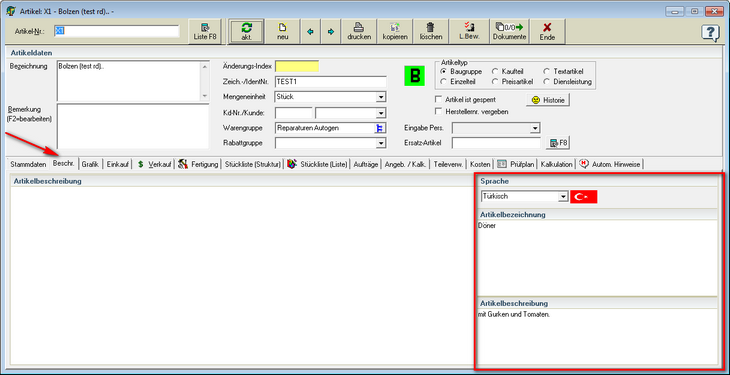The height and width of the screenshot is (375, 730).
Task: Refresh the article with the akt. button
Action: pyautogui.click(x=247, y=32)
